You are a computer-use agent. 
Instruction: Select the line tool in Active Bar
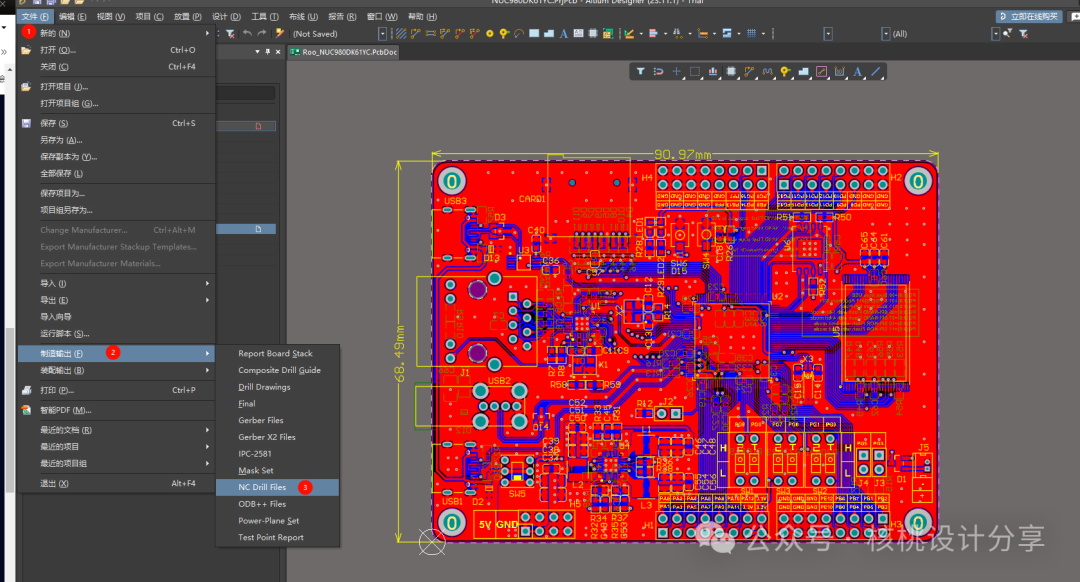pyautogui.click(x=875, y=71)
